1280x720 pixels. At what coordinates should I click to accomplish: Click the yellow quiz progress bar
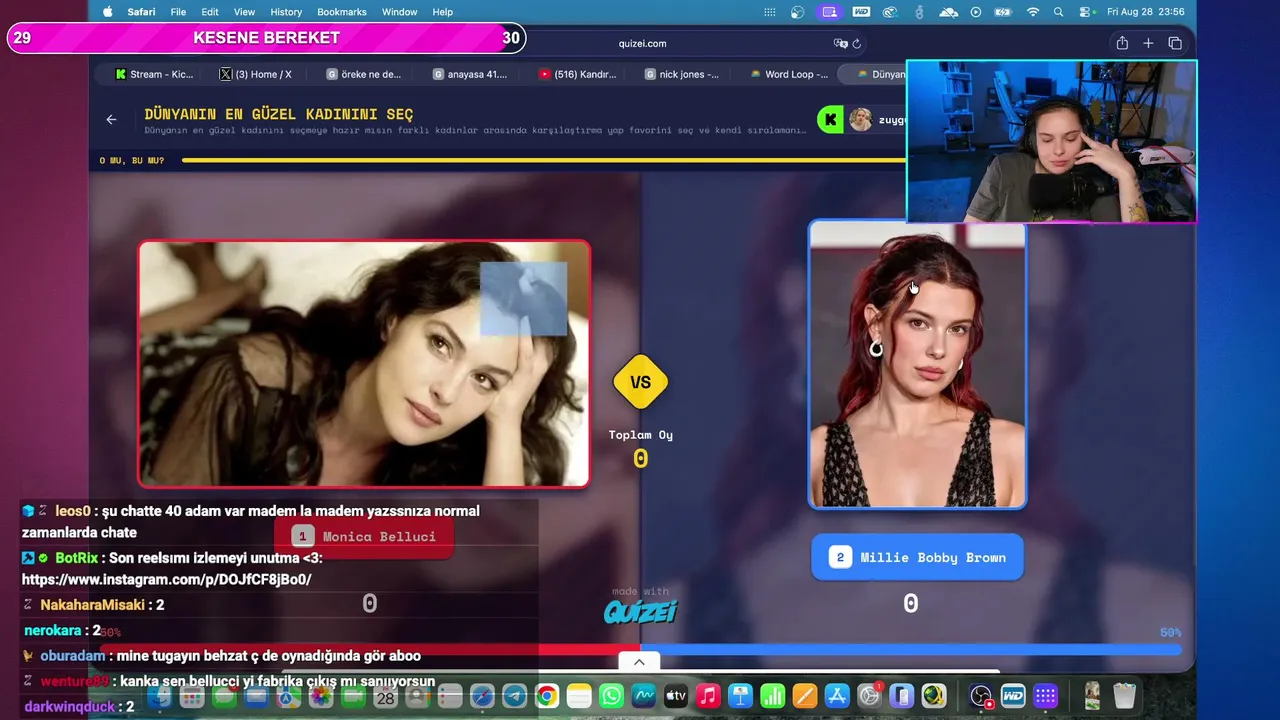(x=543, y=160)
